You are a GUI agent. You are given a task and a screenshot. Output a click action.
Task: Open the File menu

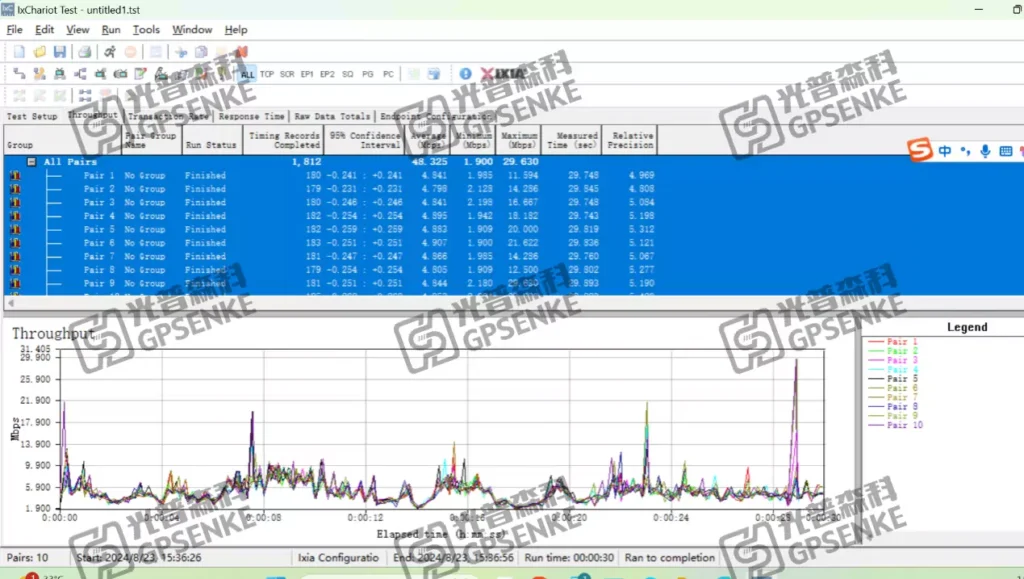14,29
